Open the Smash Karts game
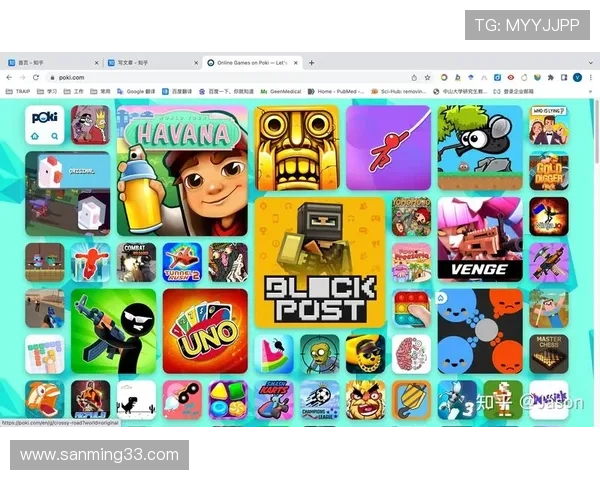Viewport: 600px width, 480px height. coord(274,400)
